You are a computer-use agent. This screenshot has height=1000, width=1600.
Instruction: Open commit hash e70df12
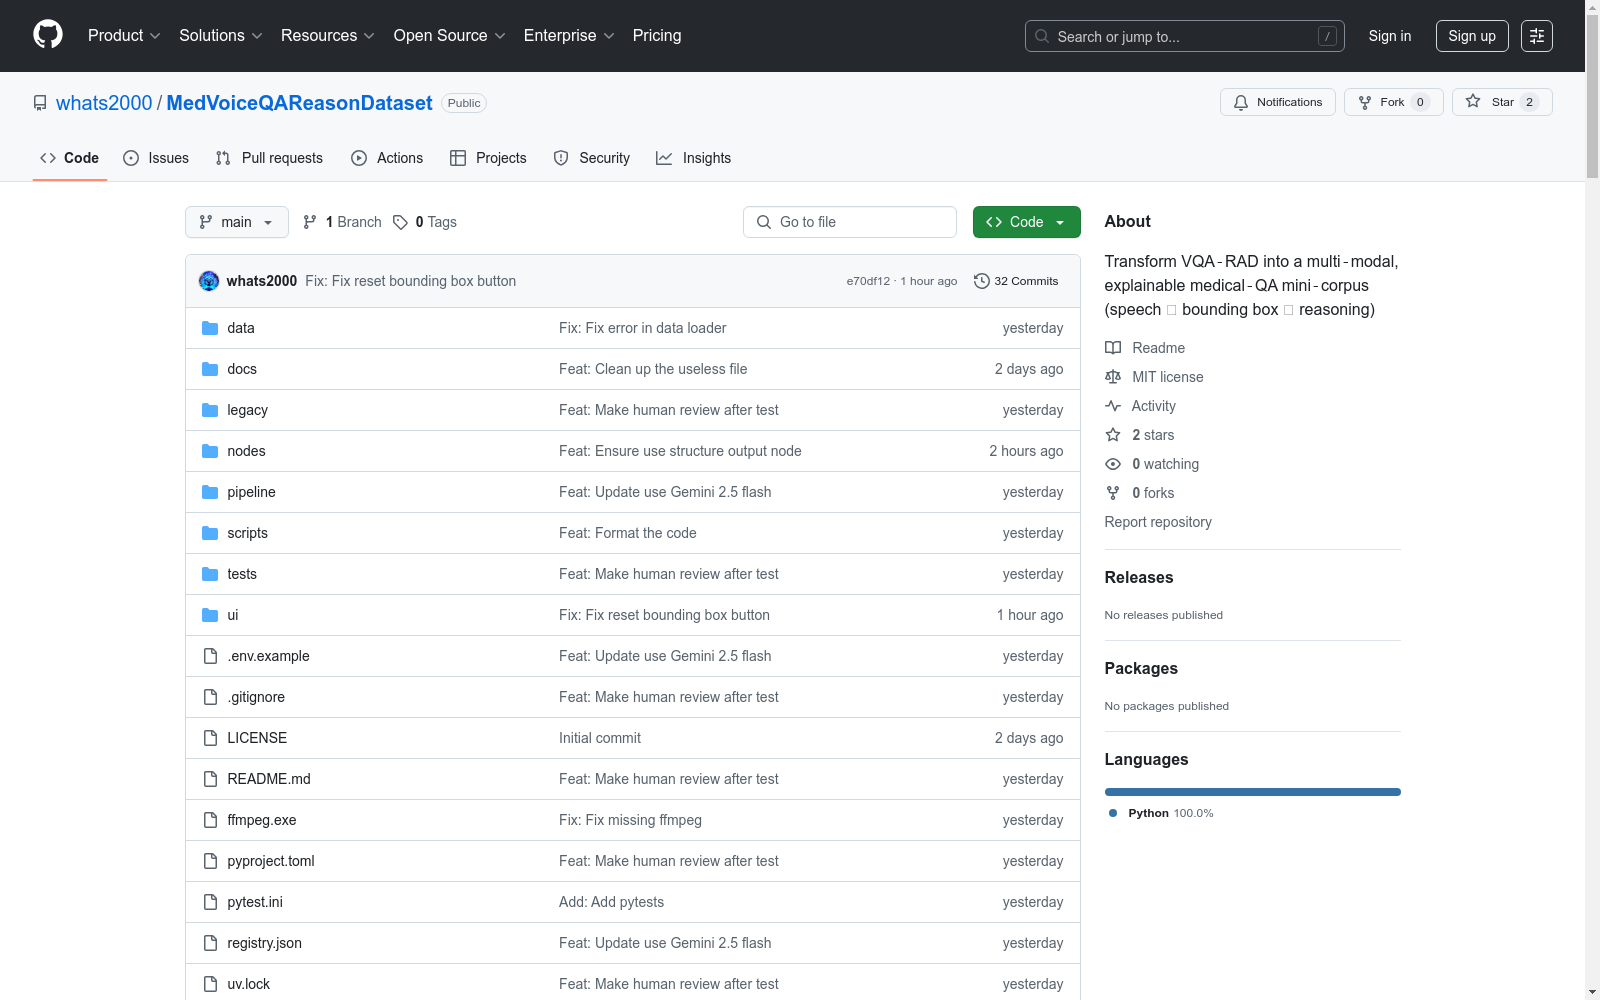tap(868, 281)
